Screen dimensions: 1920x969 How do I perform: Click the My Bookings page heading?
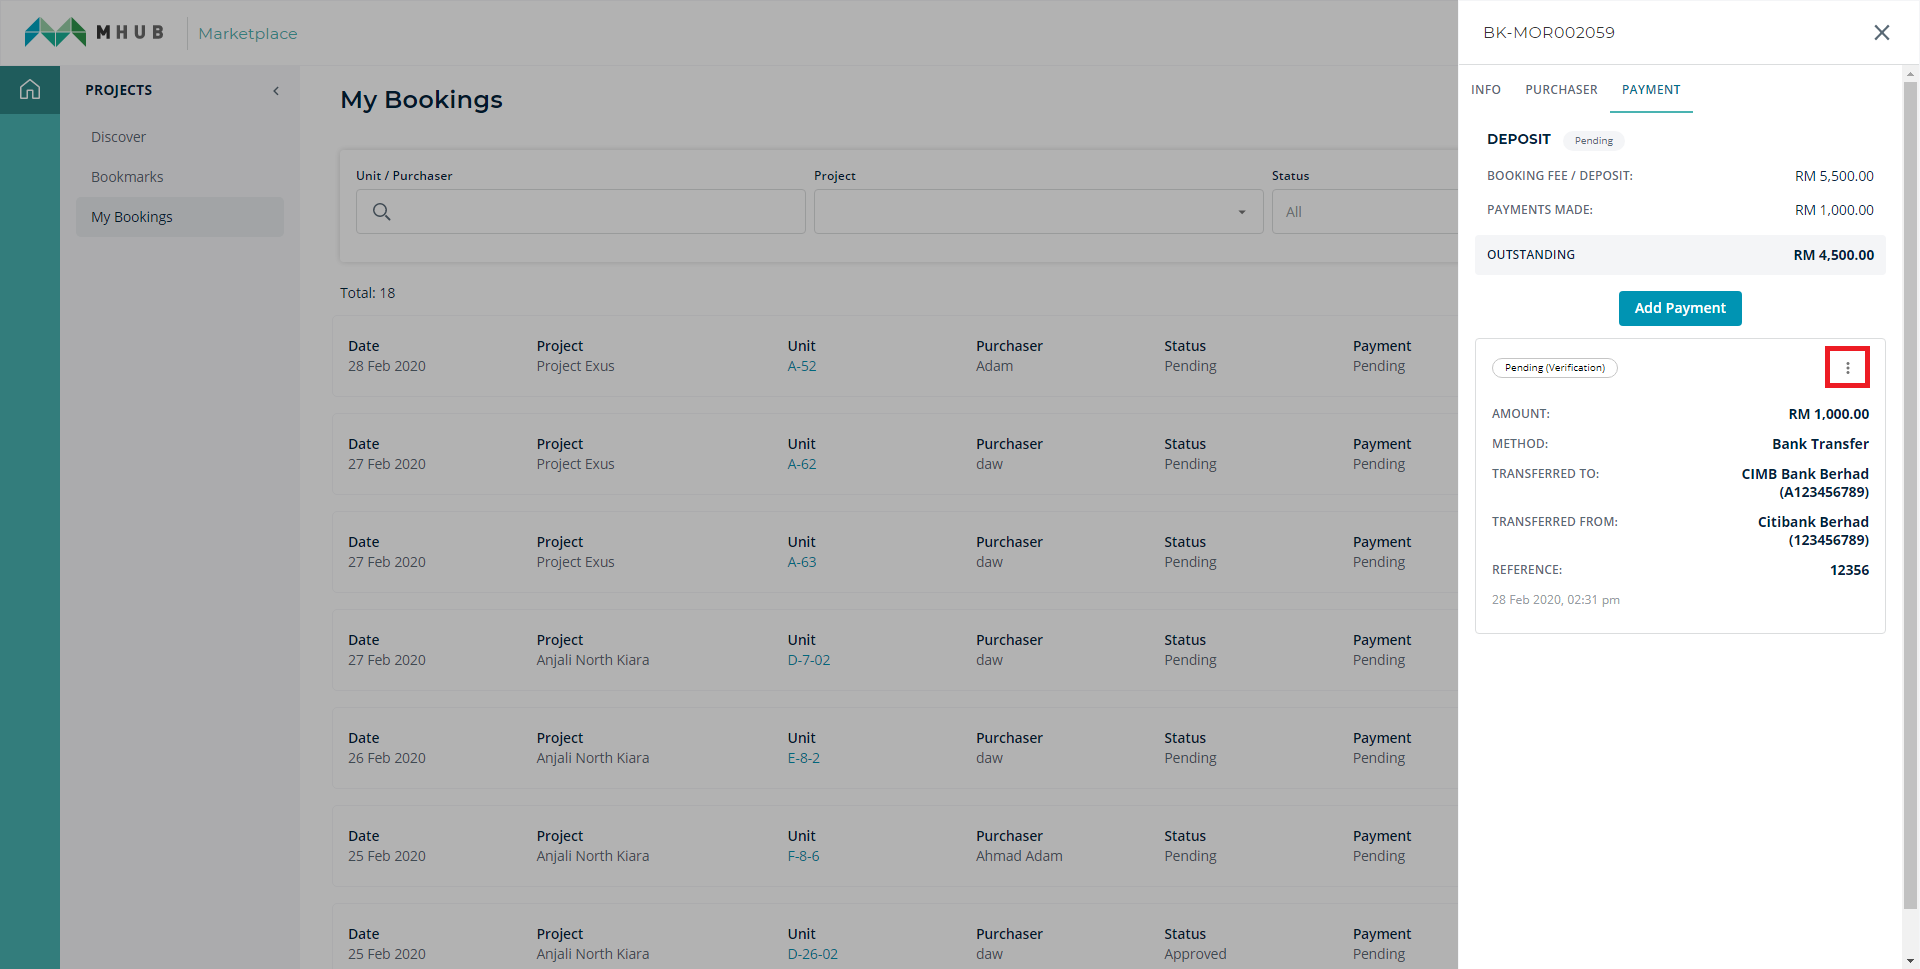coord(421,100)
